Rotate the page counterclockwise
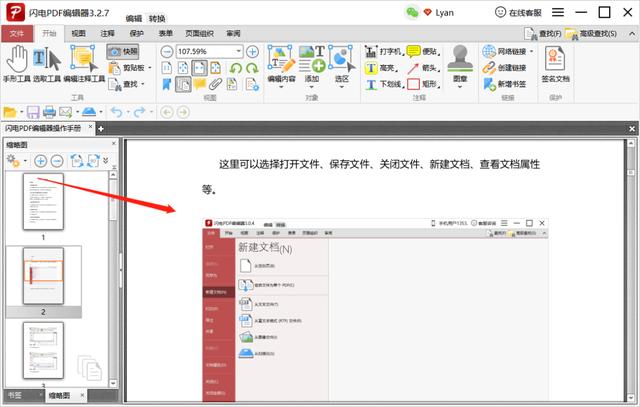The image size is (640, 407). [x=236, y=68]
